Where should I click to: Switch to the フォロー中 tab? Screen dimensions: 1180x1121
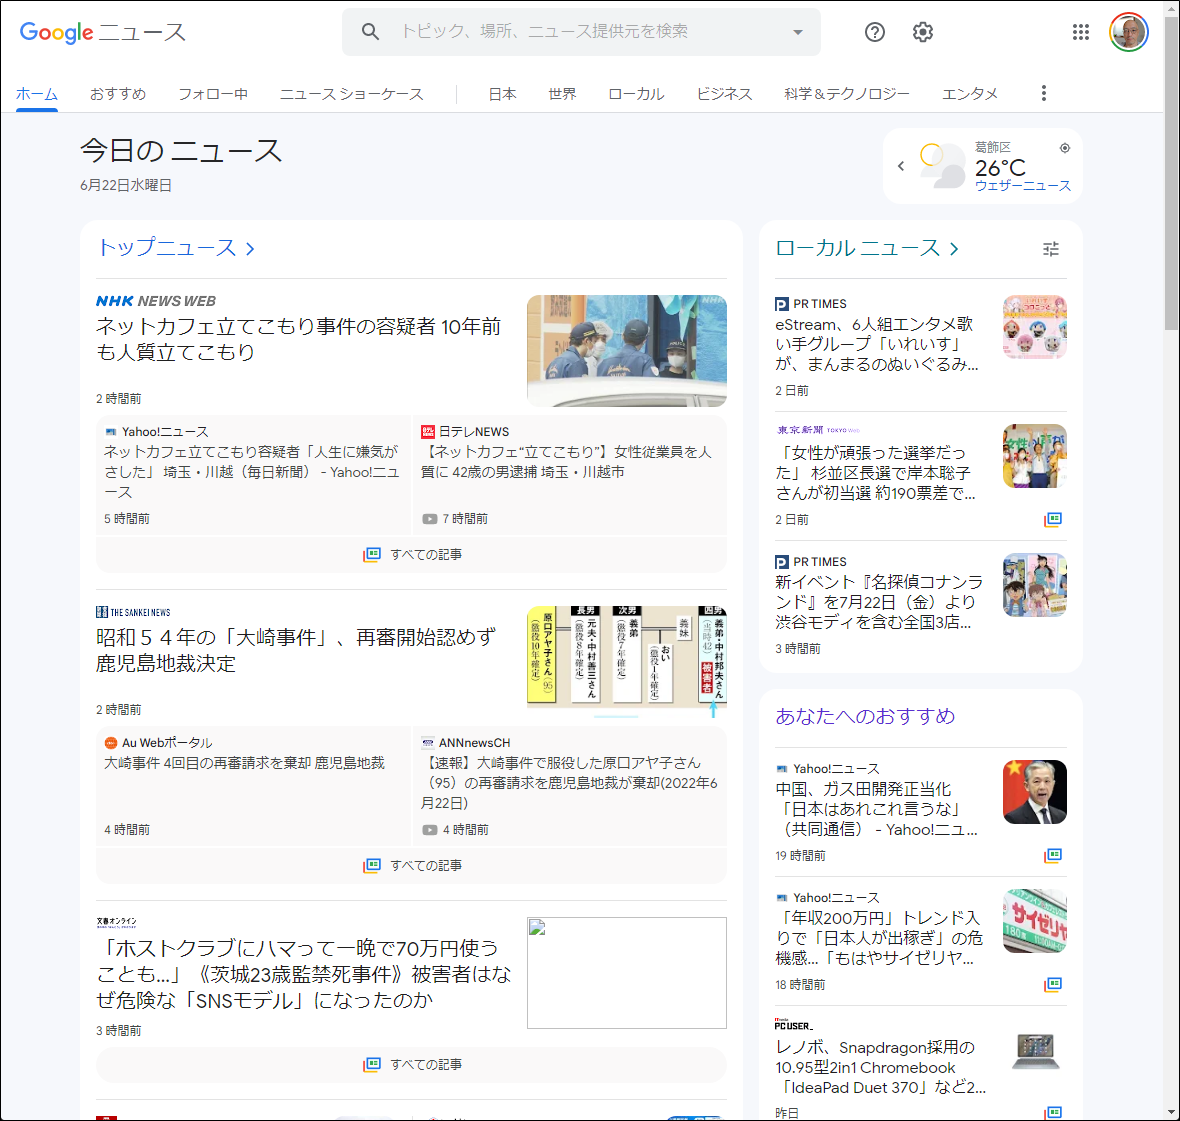[213, 94]
